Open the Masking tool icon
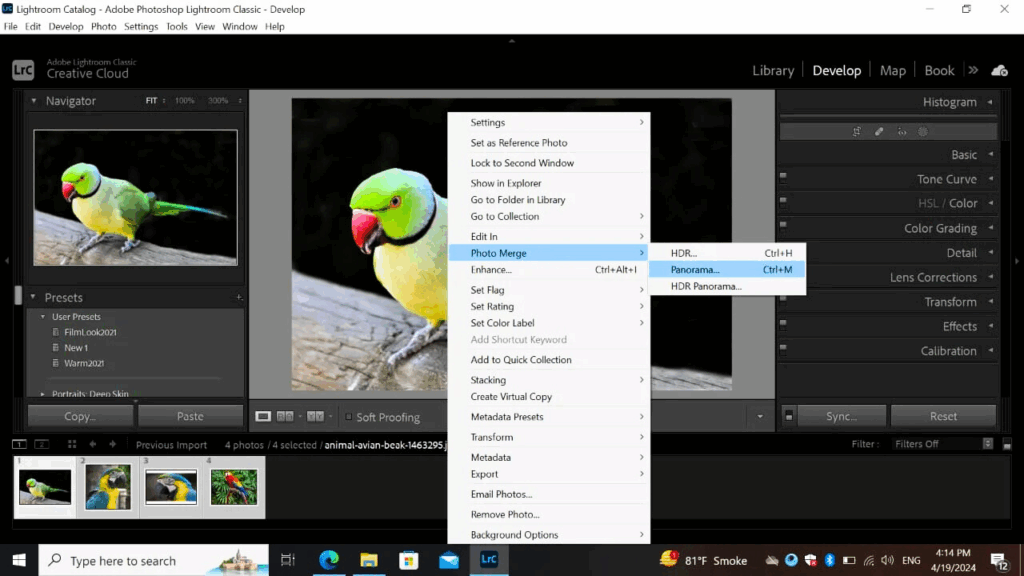Image resolution: width=1024 pixels, height=576 pixels. (x=923, y=131)
